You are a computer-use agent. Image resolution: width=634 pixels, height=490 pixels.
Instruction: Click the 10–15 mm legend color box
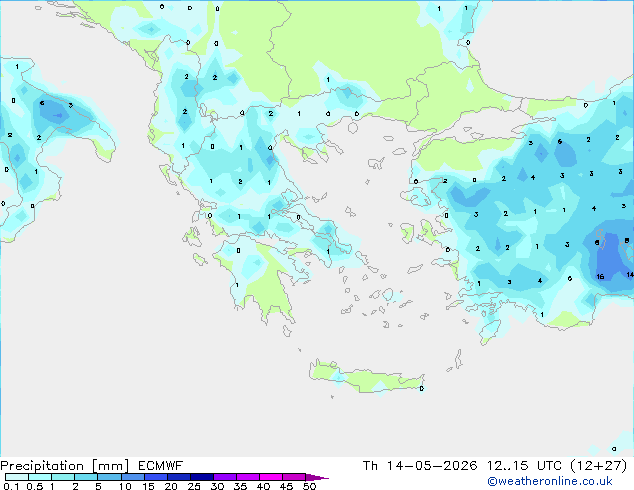(132, 477)
